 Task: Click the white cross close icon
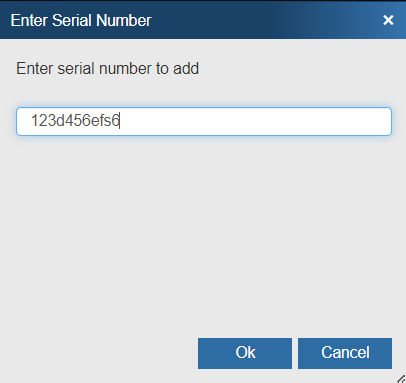tap(388, 20)
